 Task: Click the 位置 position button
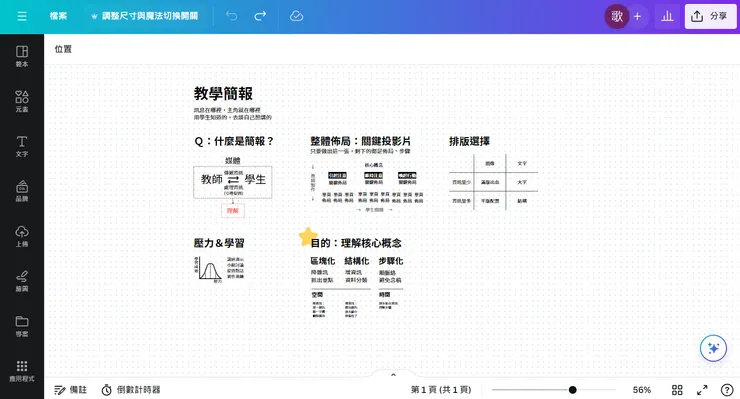click(63, 49)
